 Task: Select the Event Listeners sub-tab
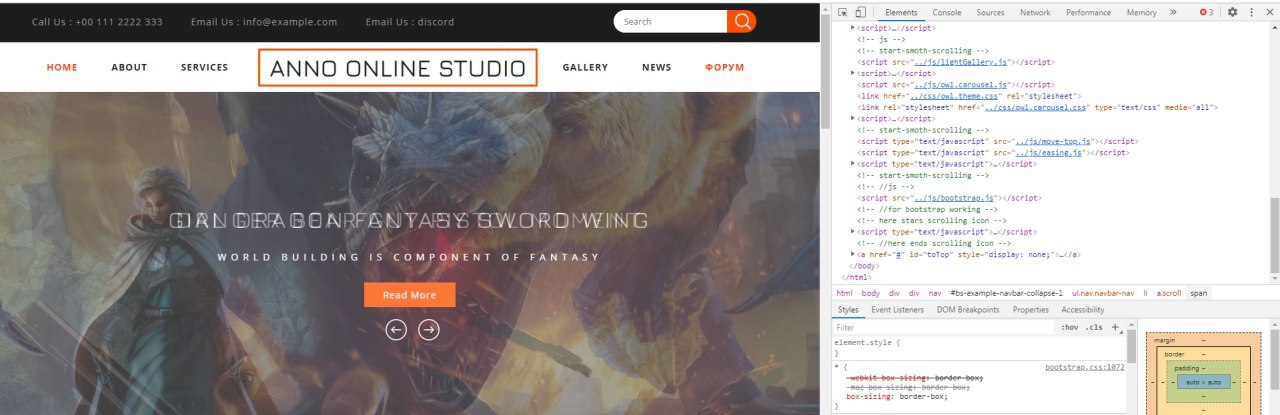pyautogui.click(x=897, y=310)
